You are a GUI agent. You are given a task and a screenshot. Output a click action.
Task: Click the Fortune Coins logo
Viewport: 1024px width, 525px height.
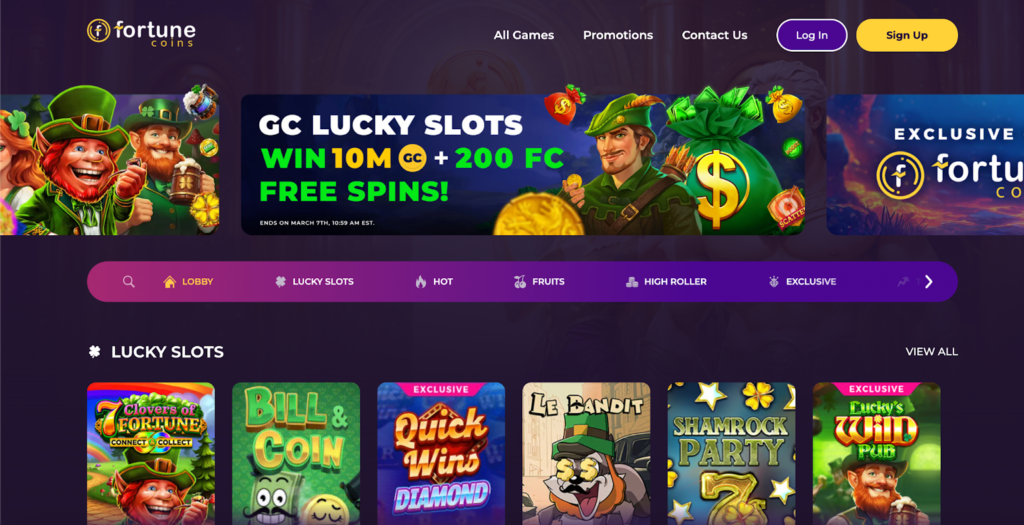(x=141, y=33)
